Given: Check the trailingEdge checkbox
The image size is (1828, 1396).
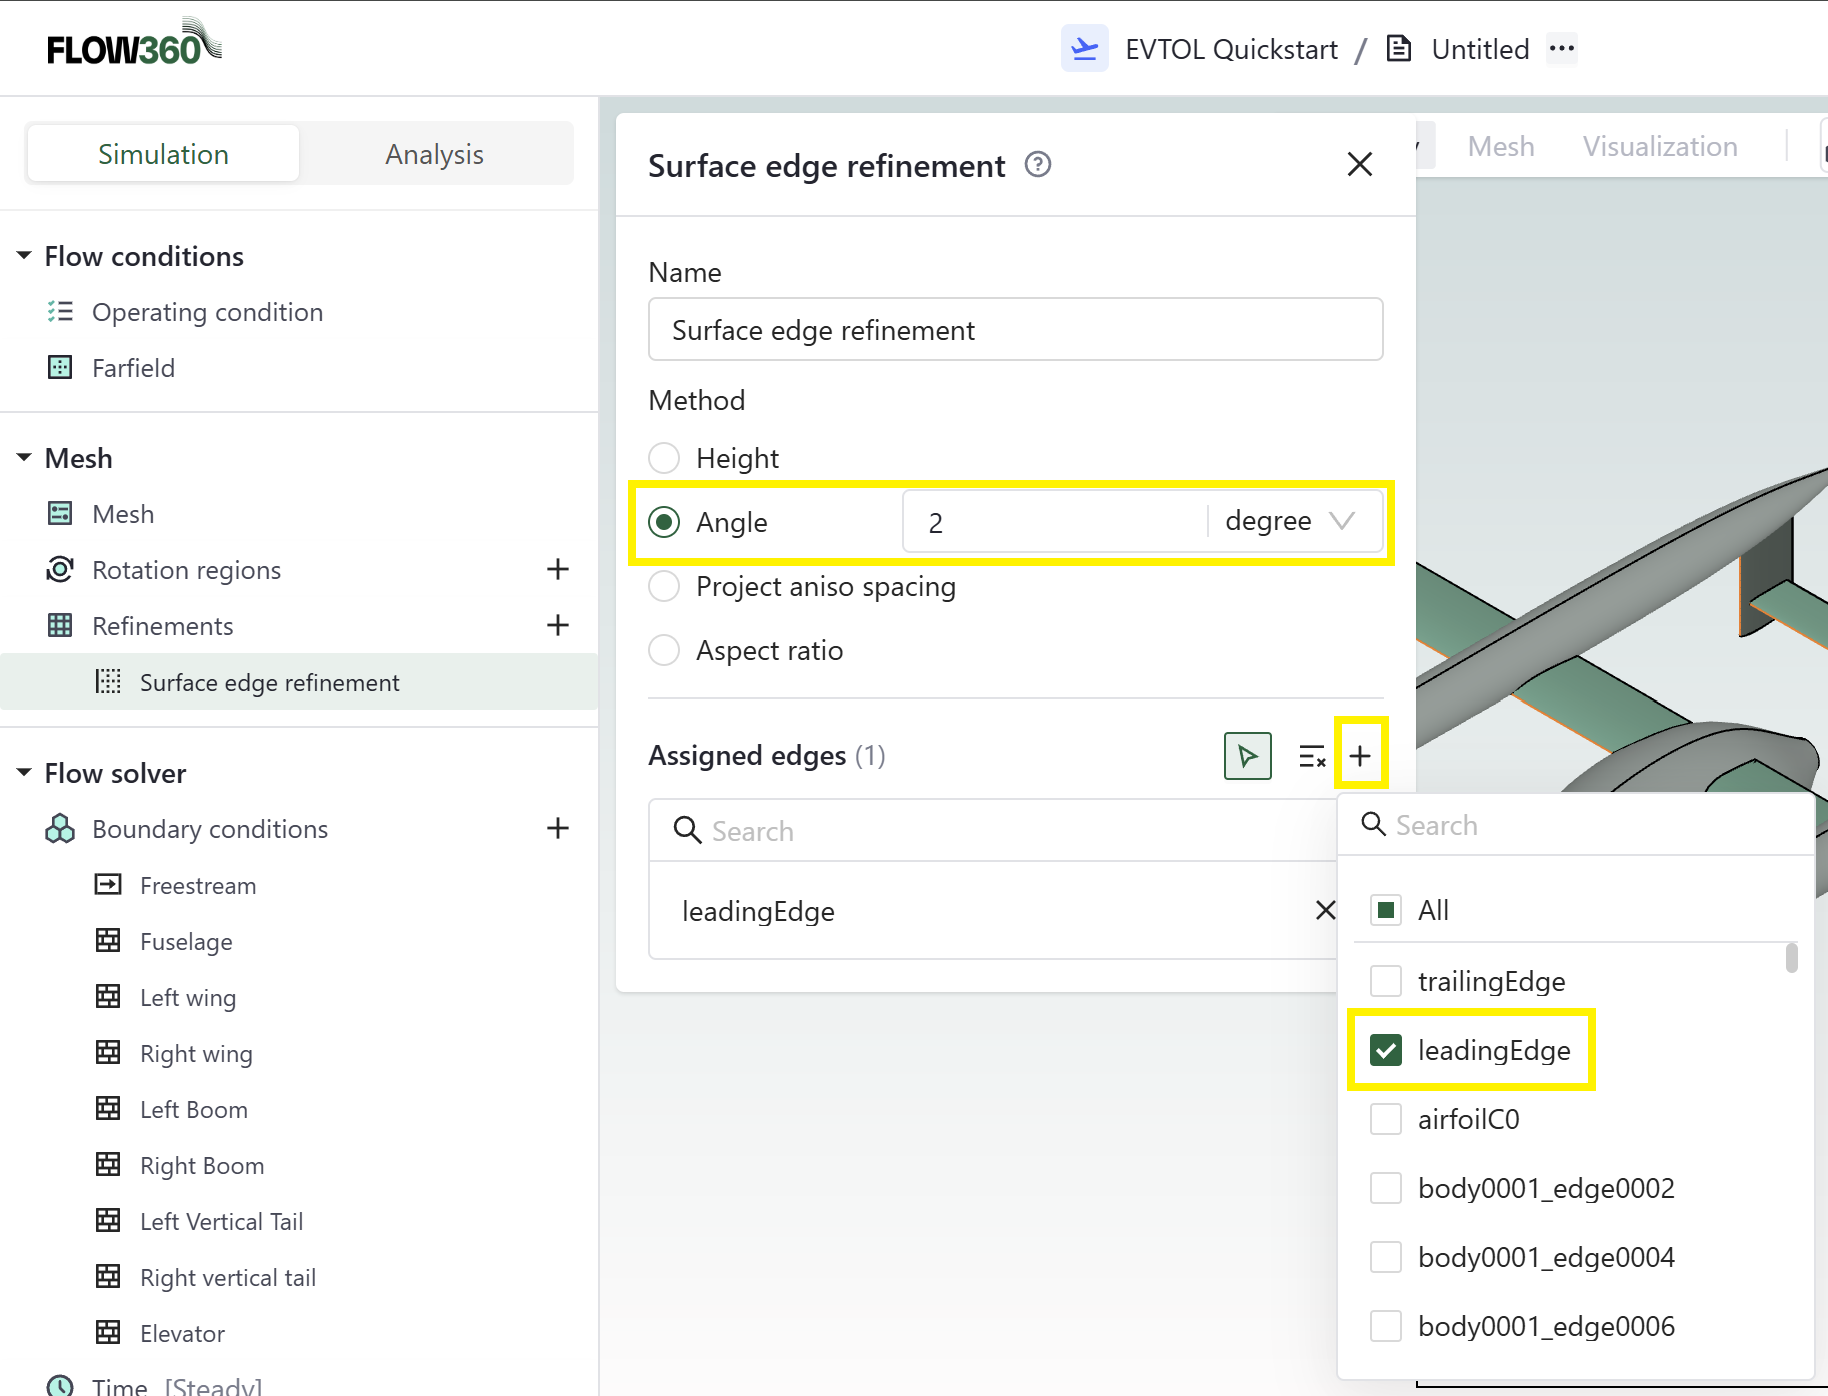Looking at the screenshot, I should [x=1385, y=981].
